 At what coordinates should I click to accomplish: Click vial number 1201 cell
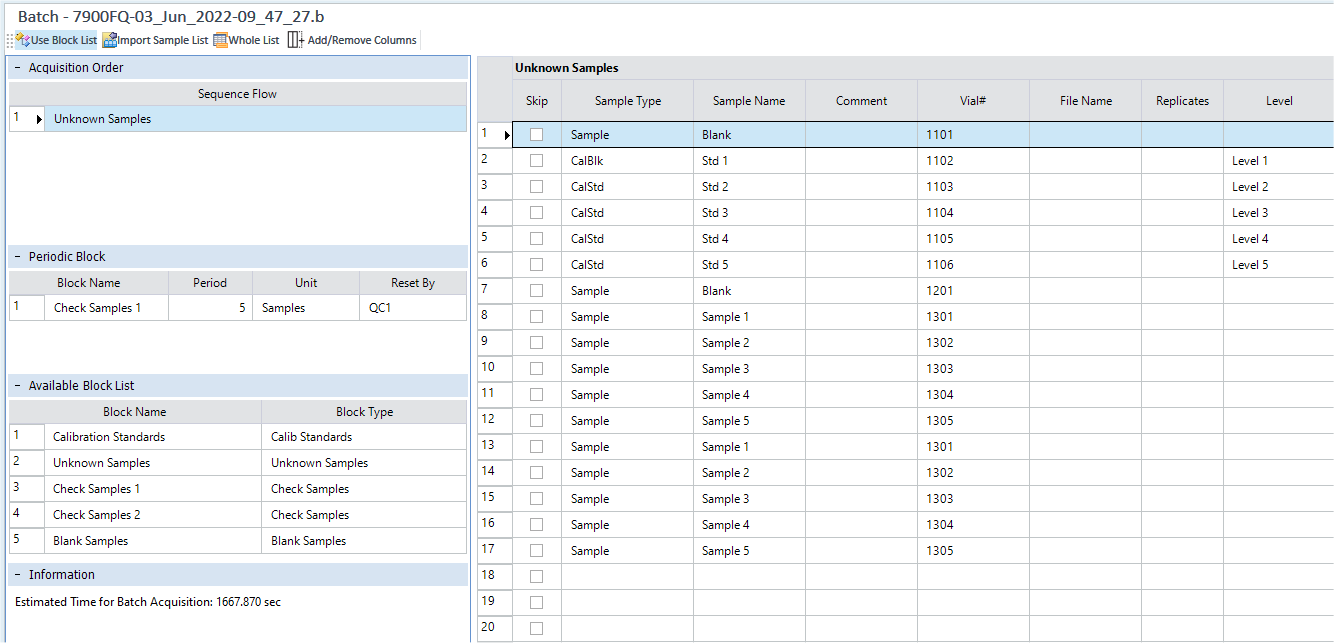coord(973,291)
